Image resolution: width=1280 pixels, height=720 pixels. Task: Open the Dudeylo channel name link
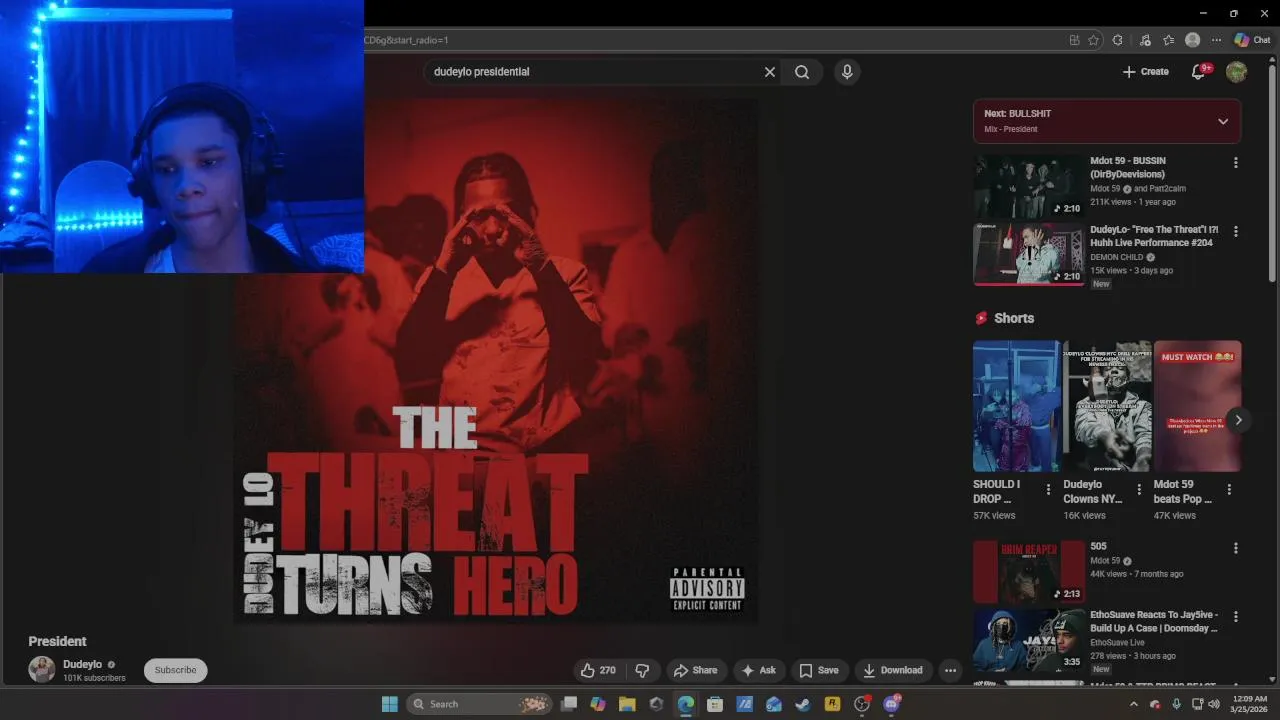[82, 664]
